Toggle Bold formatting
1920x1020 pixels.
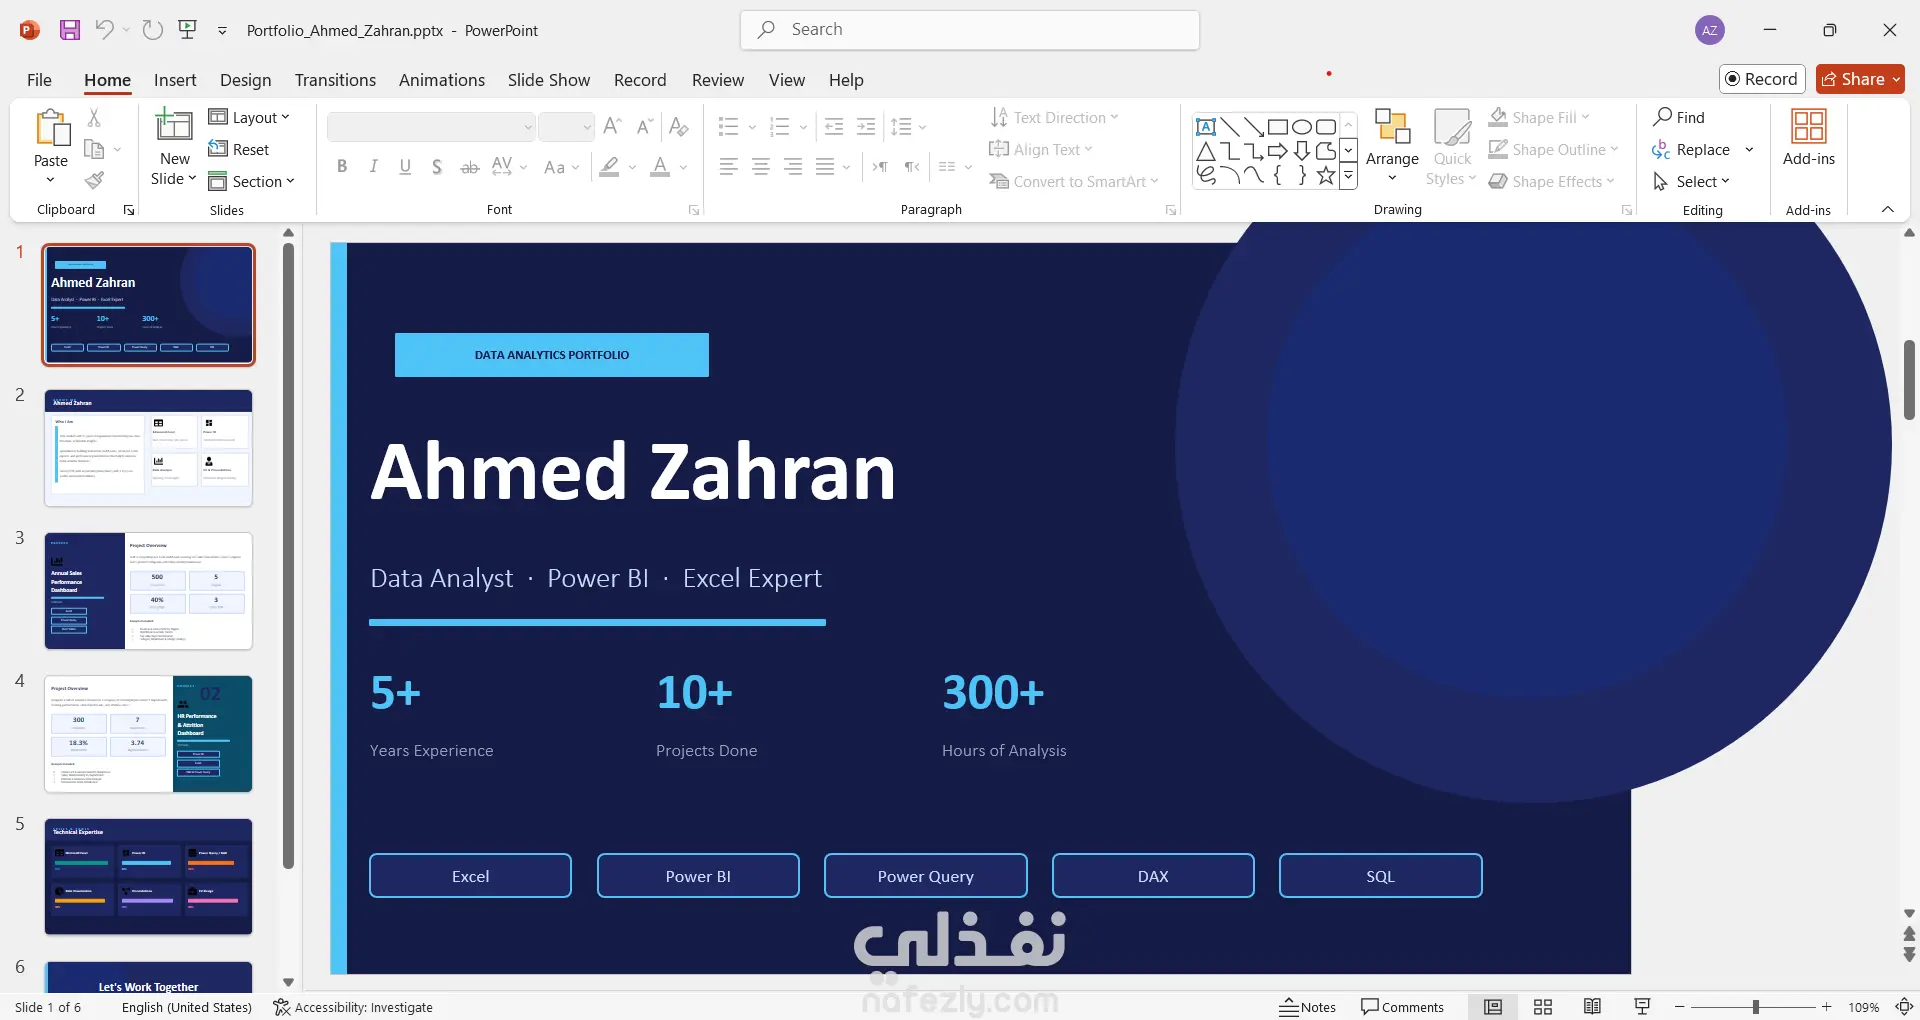coord(342,167)
